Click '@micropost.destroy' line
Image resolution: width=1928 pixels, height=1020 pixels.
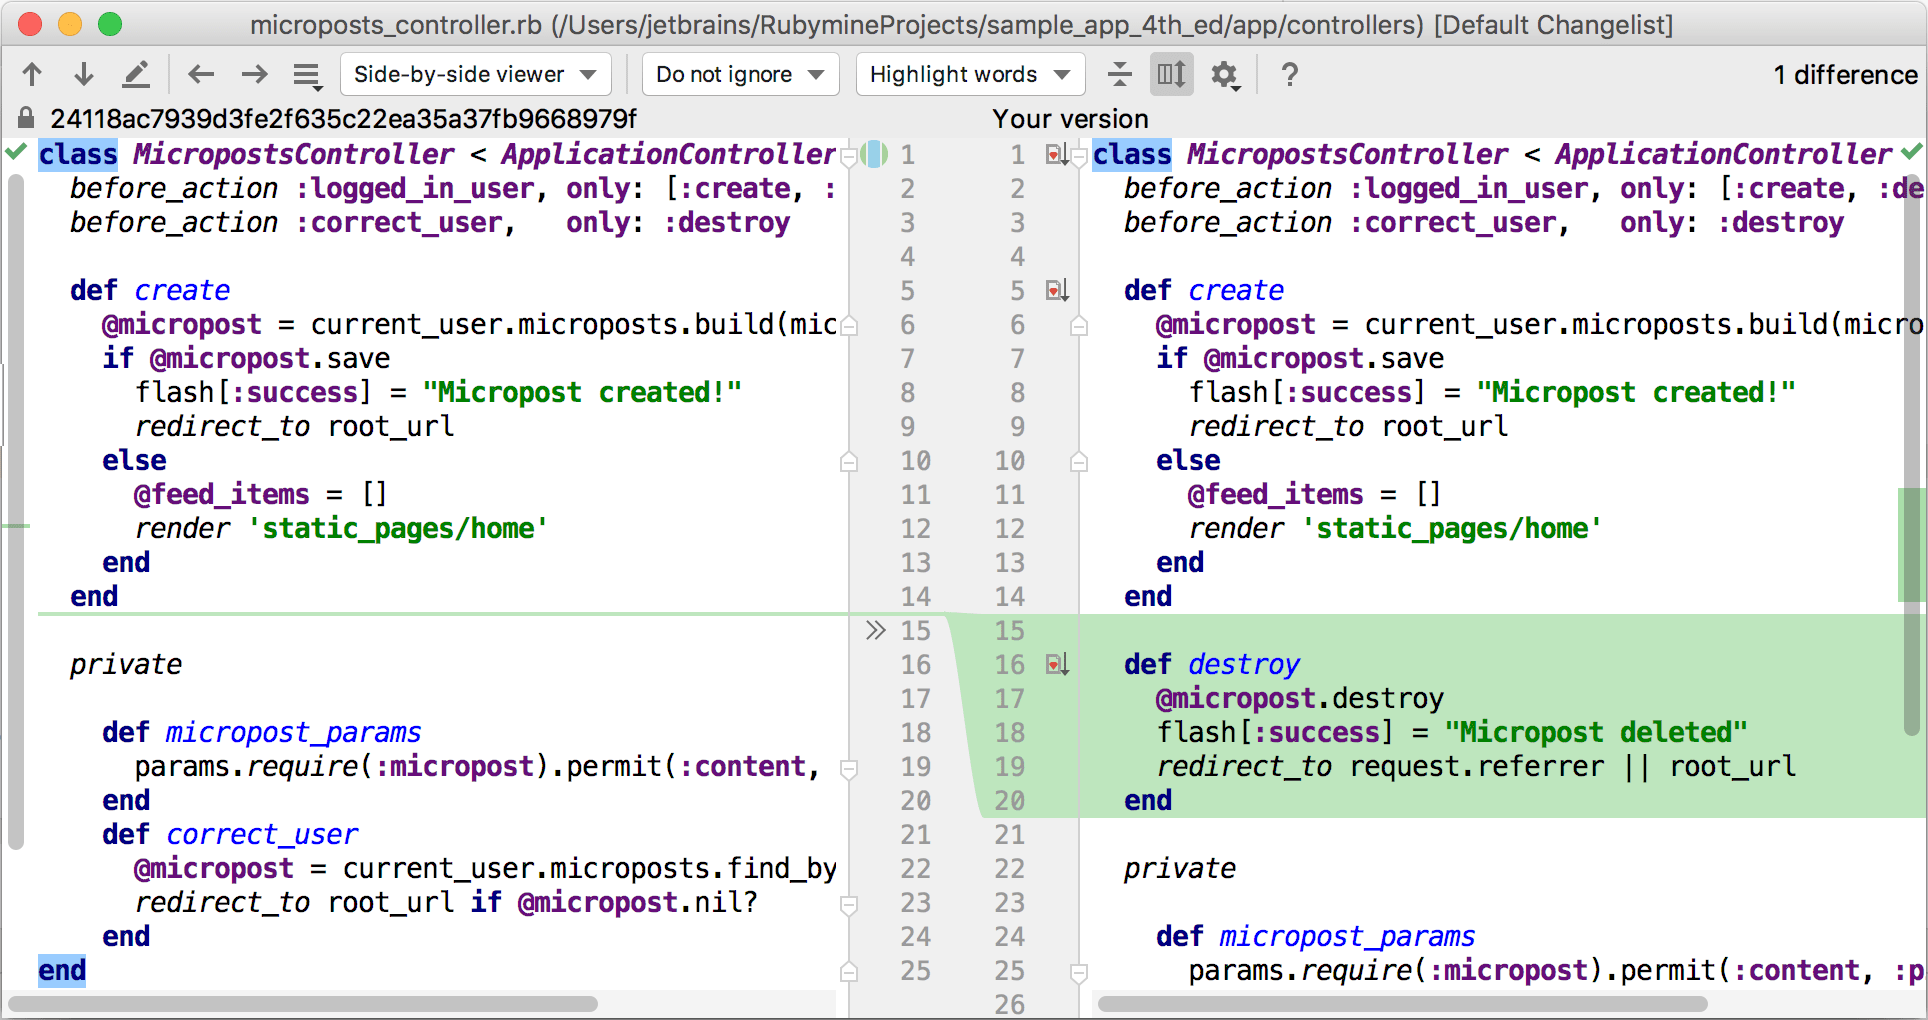[1300, 698]
